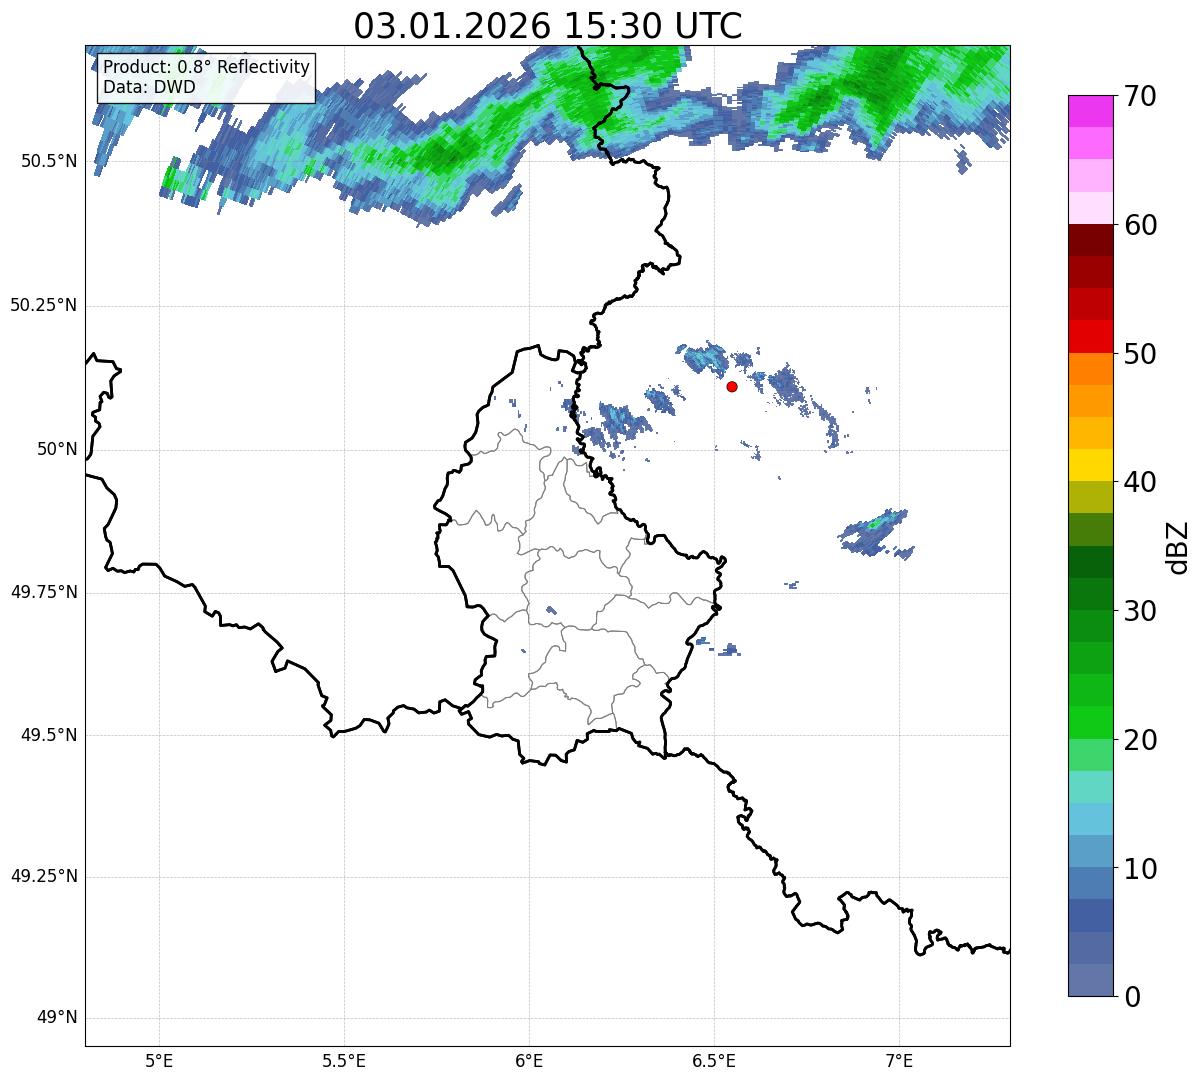Click the colorbar tick label 40
The width and height of the screenshot is (1202, 1081).
click(x=1140, y=482)
